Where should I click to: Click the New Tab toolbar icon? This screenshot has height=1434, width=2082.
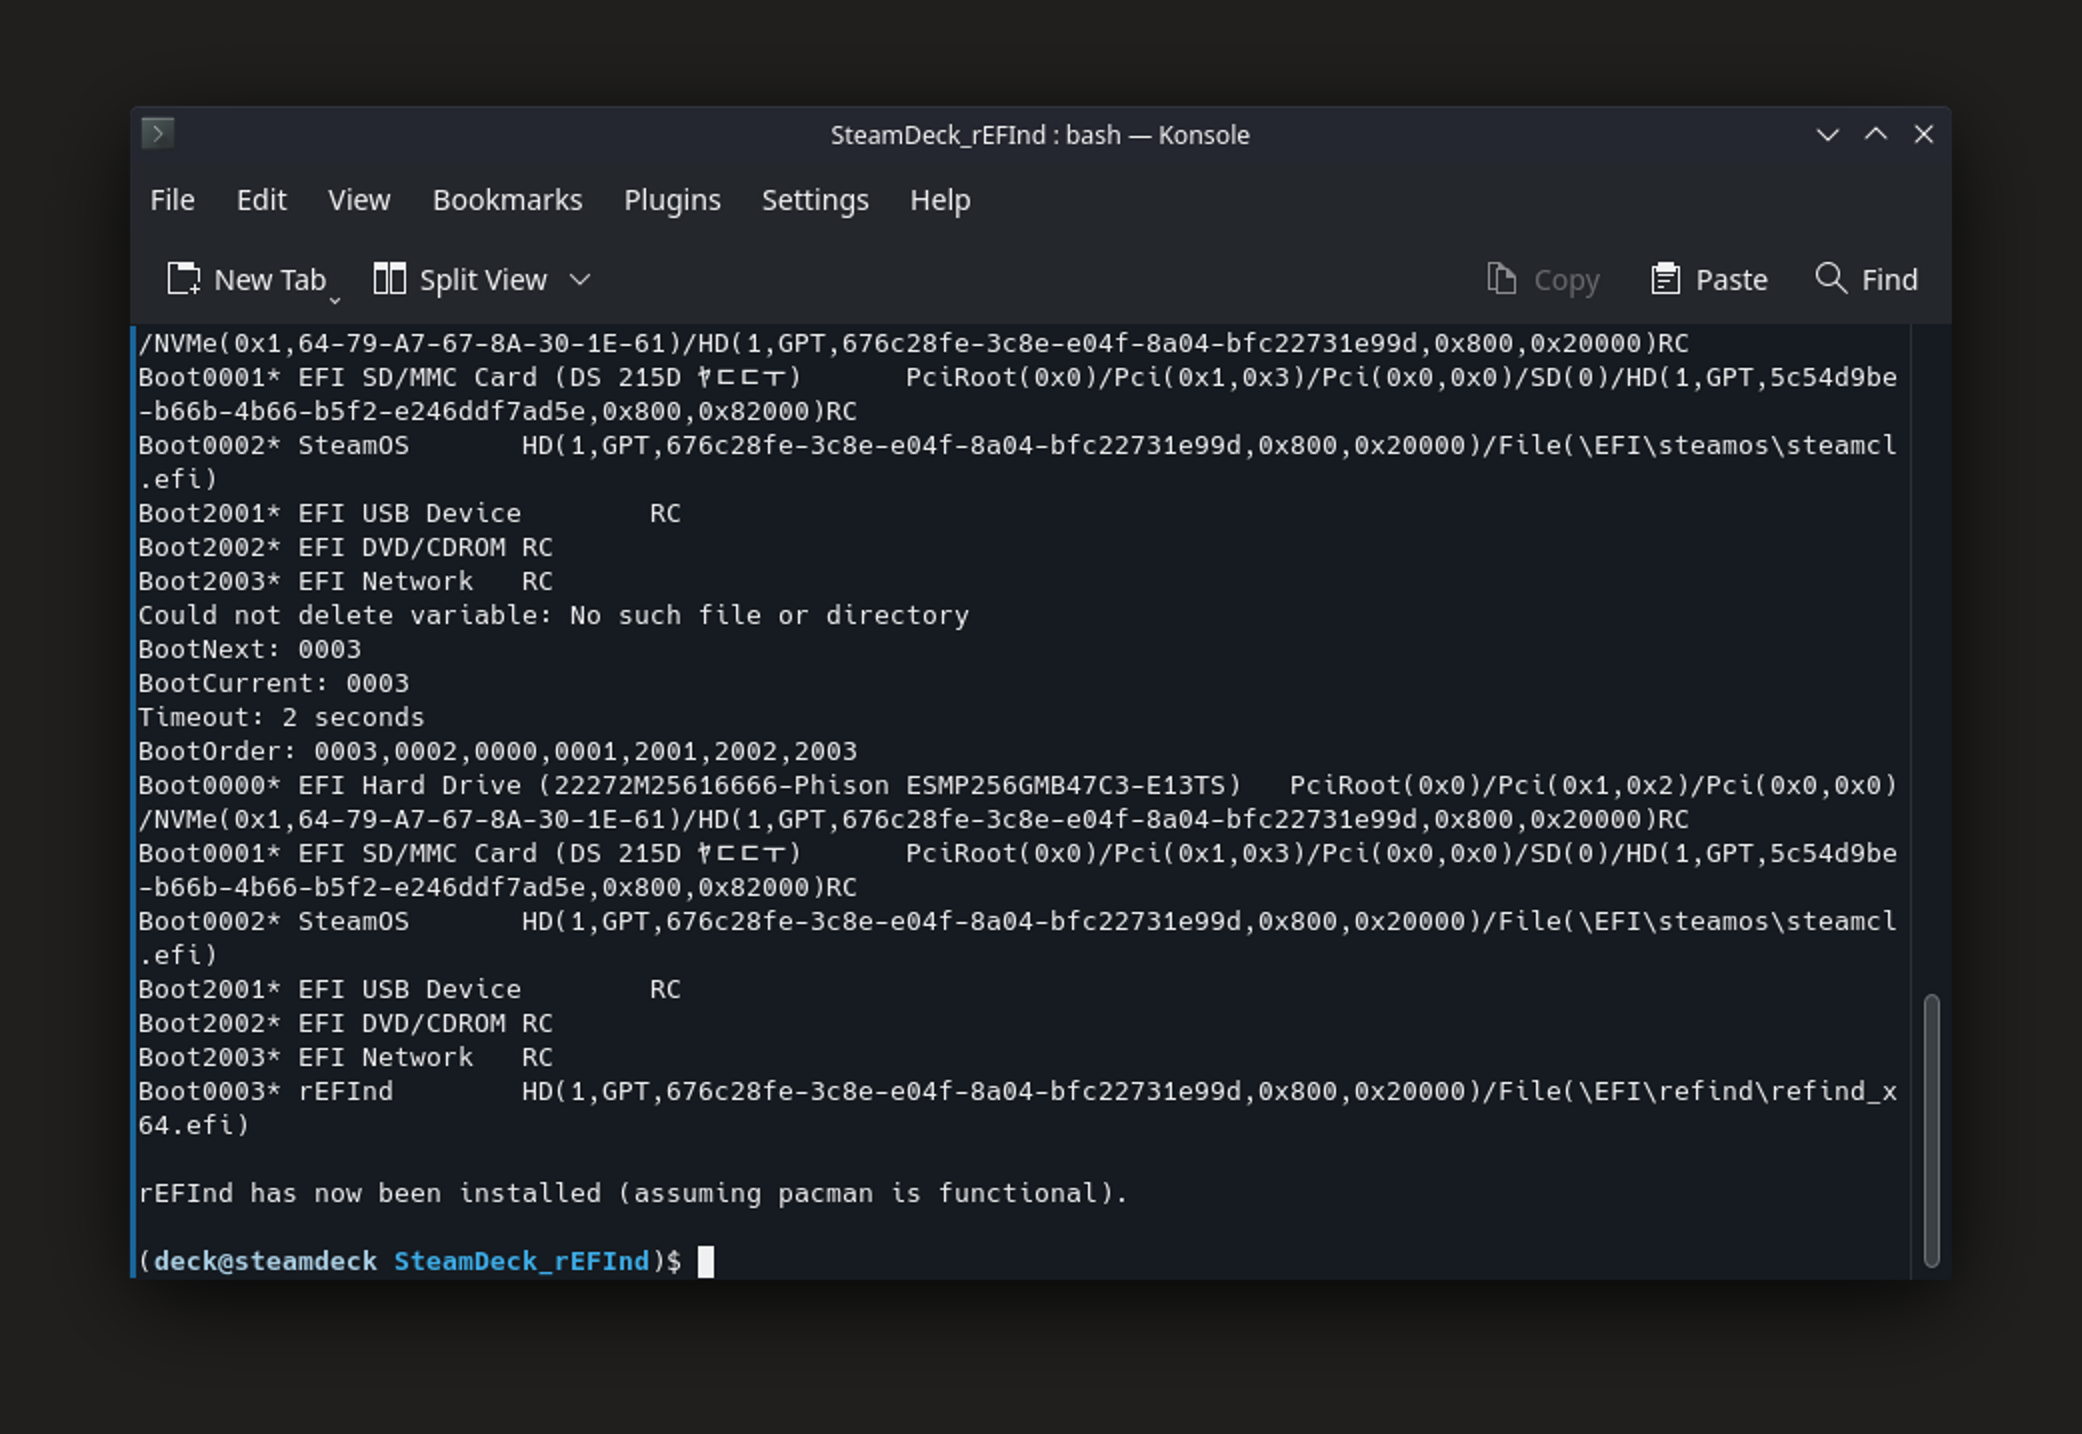(x=184, y=279)
